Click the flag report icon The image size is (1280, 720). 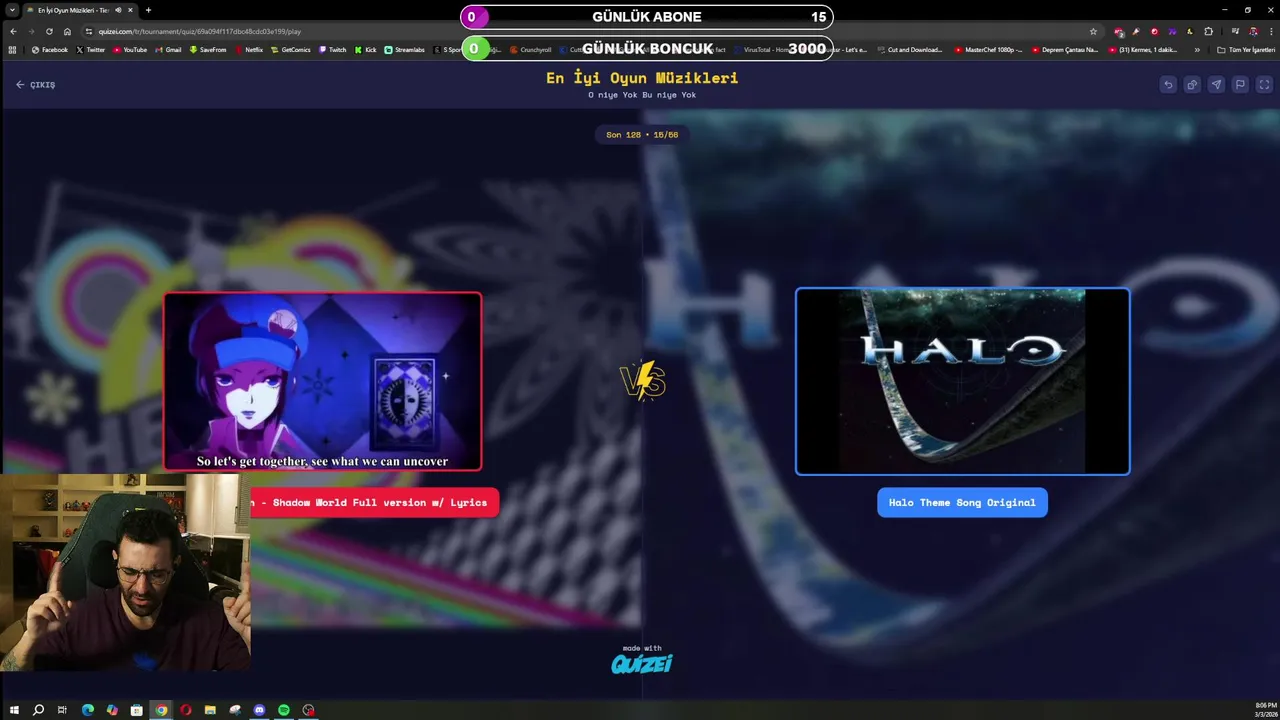[x=1240, y=85]
